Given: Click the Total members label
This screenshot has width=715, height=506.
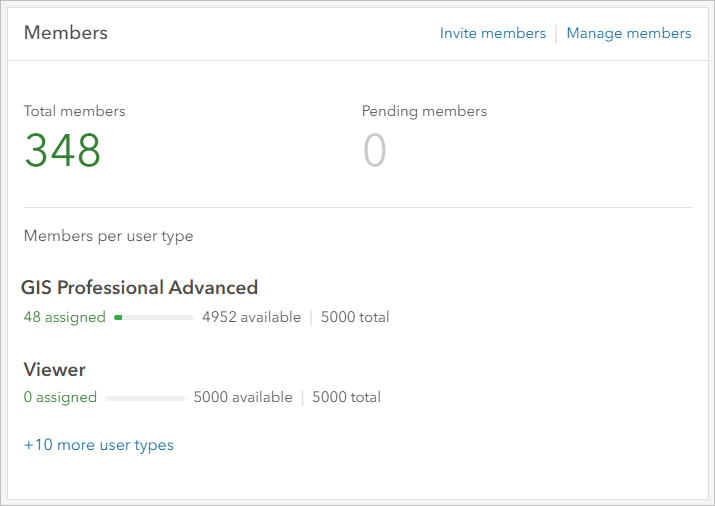Looking at the screenshot, I should coord(74,111).
